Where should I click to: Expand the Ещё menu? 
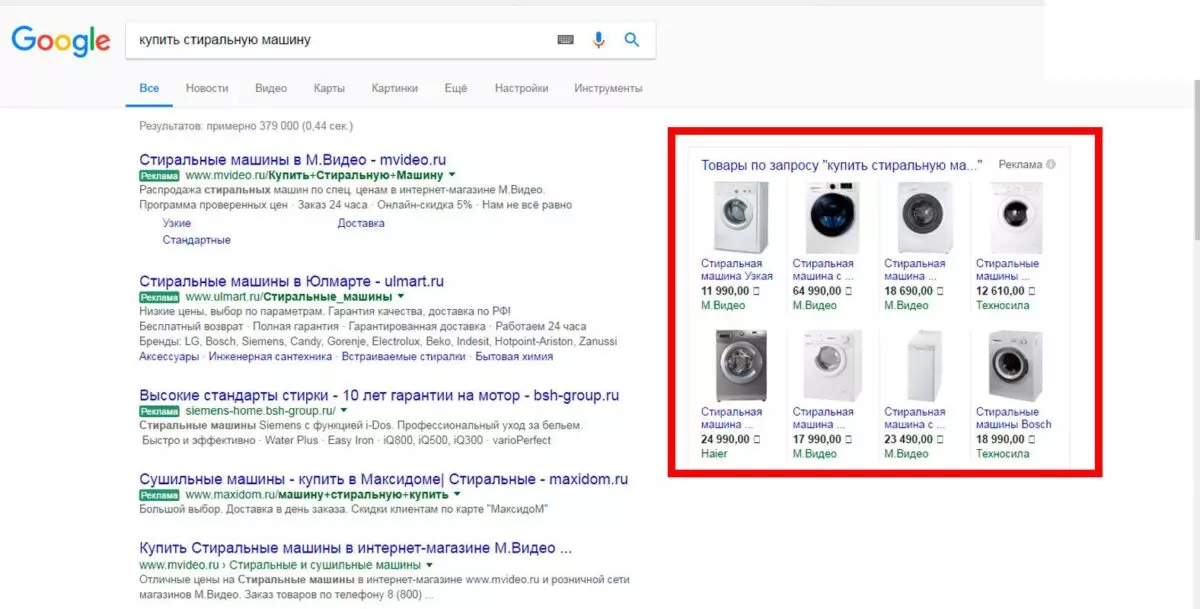pos(456,88)
